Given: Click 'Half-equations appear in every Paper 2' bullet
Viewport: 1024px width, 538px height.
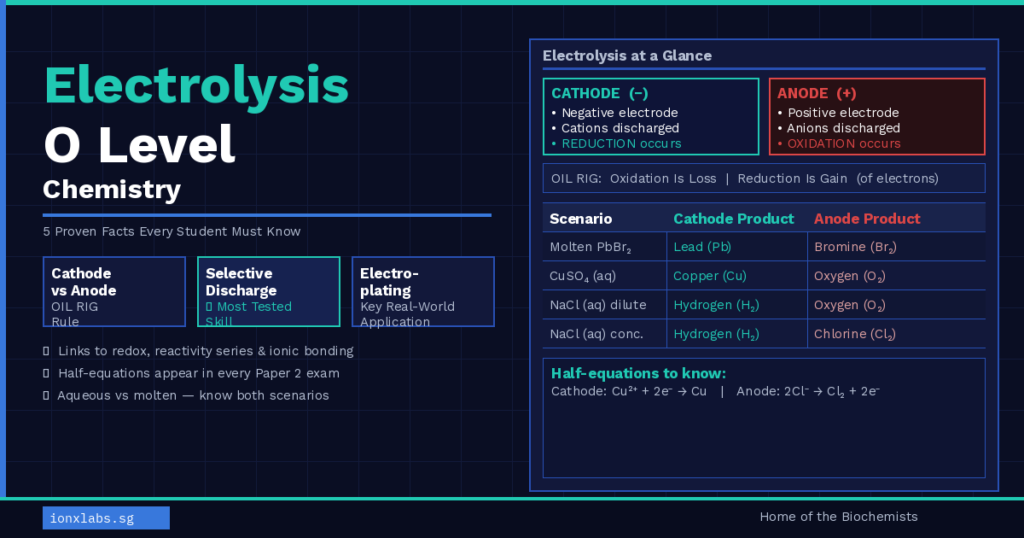Looking at the screenshot, I should point(191,373).
